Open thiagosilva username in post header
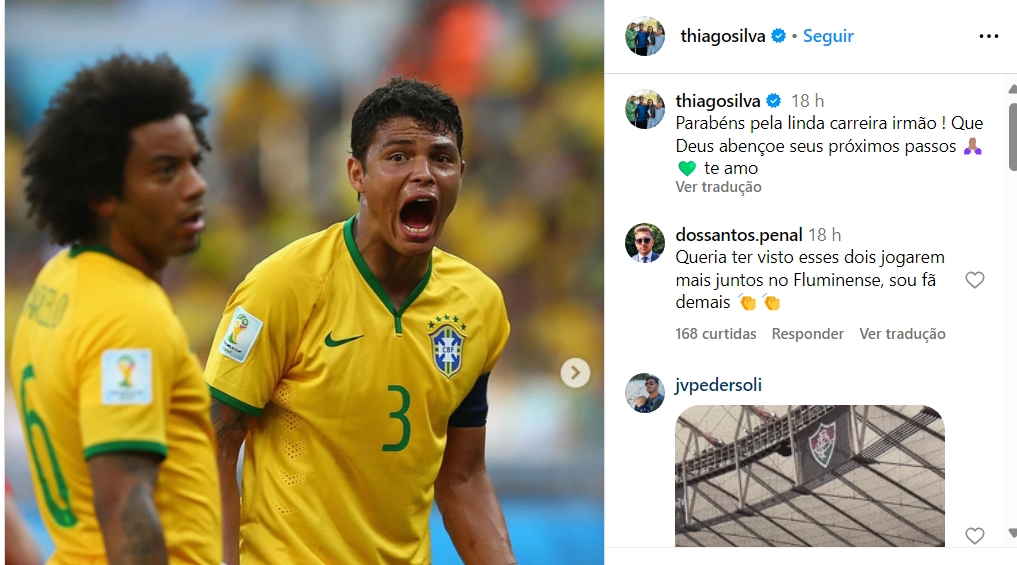1017x565 pixels. tap(723, 36)
